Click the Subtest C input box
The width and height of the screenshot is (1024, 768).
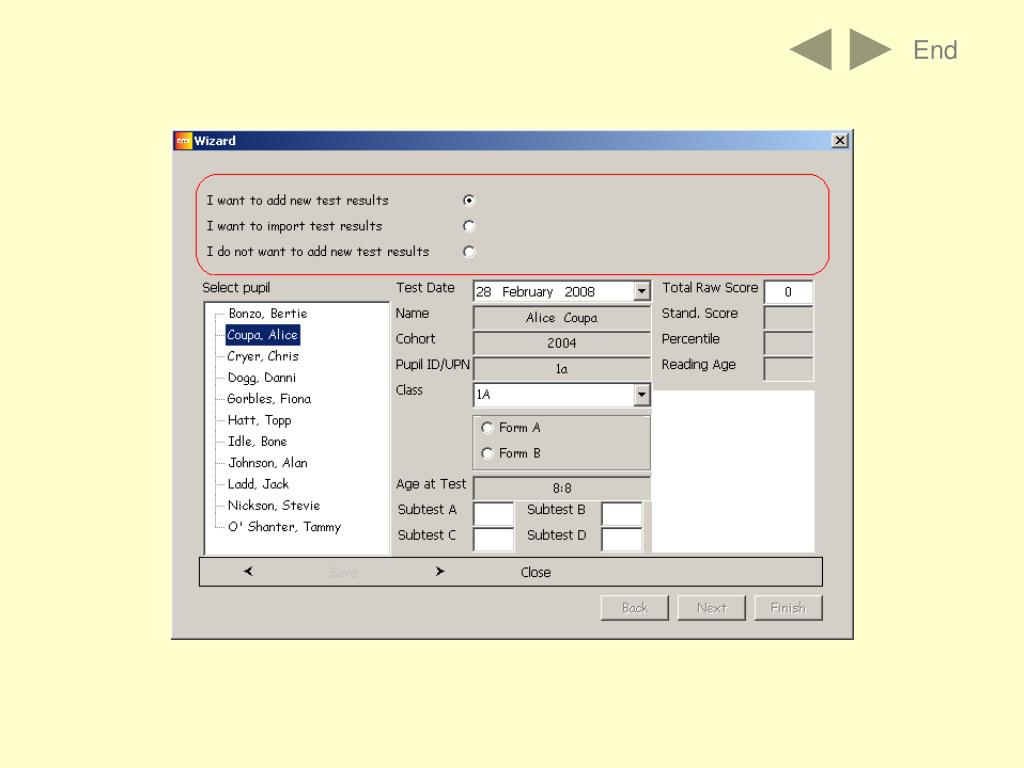coord(493,539)
